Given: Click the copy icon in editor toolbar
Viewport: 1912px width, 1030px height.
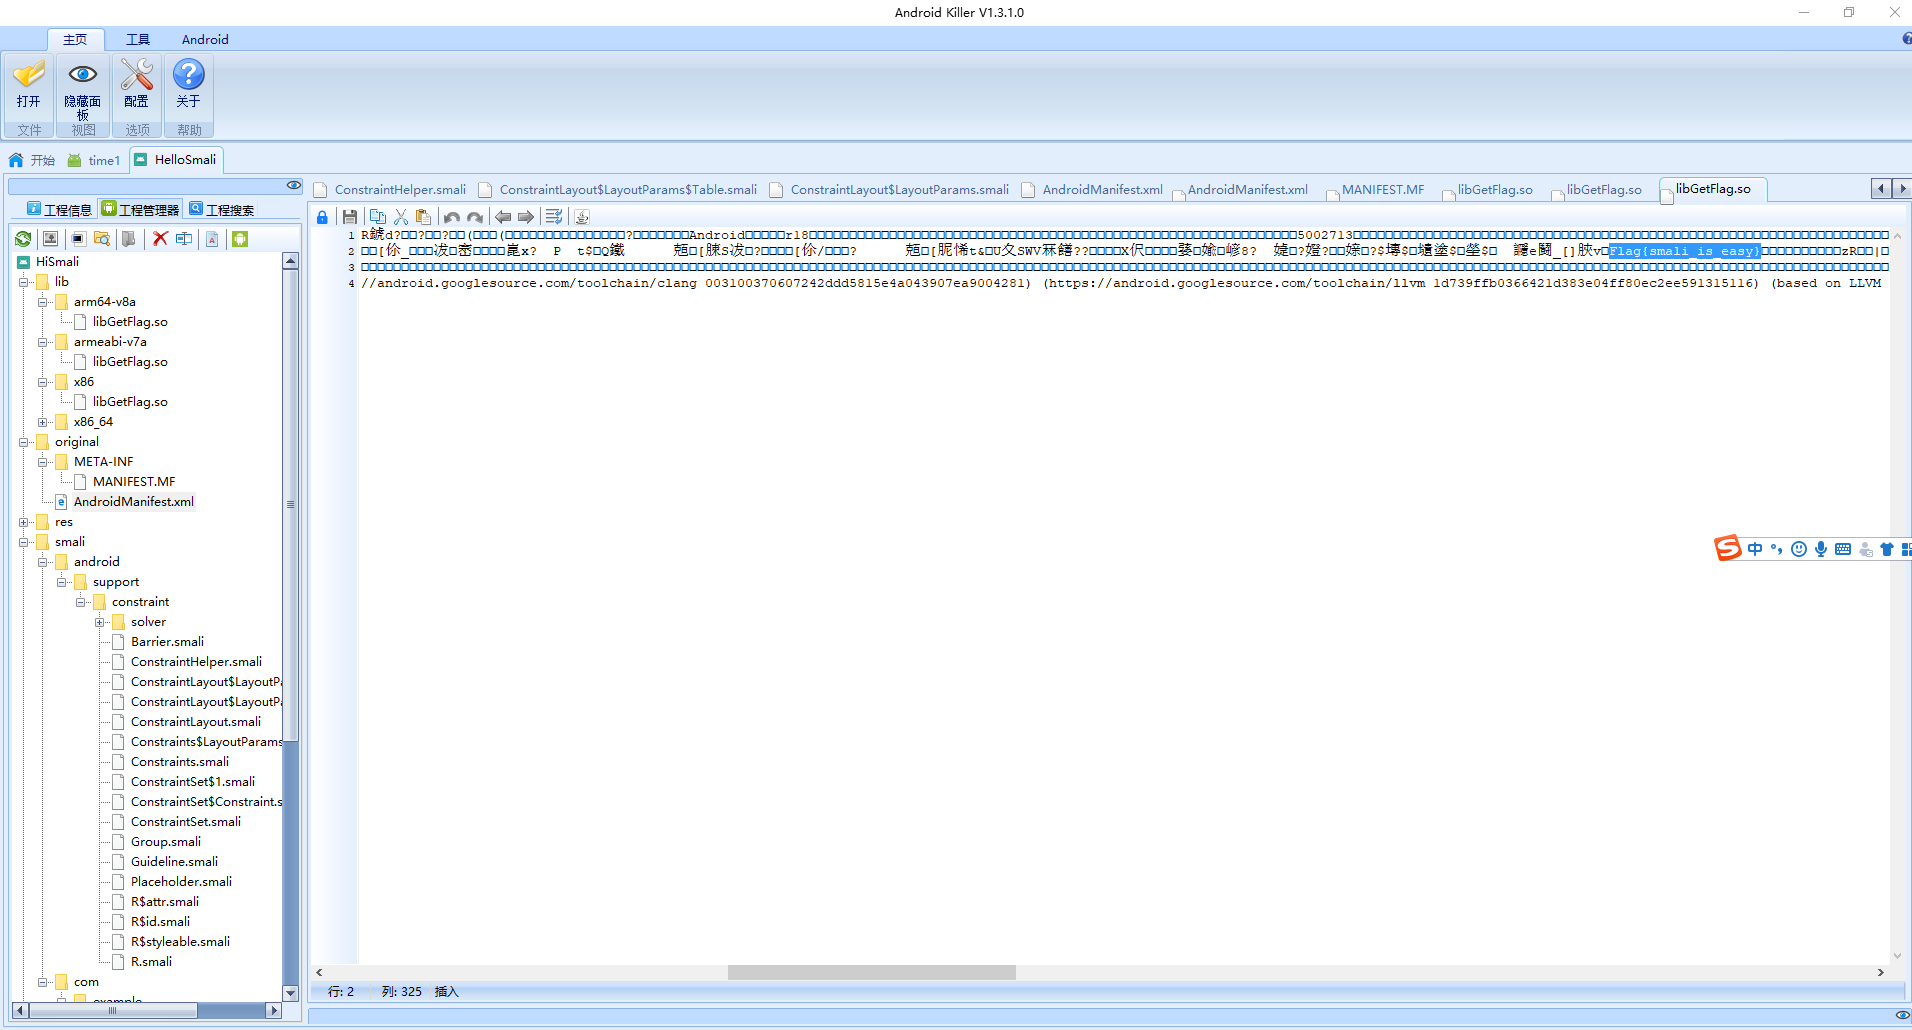Looking at the screenshot, I should 378,217.
